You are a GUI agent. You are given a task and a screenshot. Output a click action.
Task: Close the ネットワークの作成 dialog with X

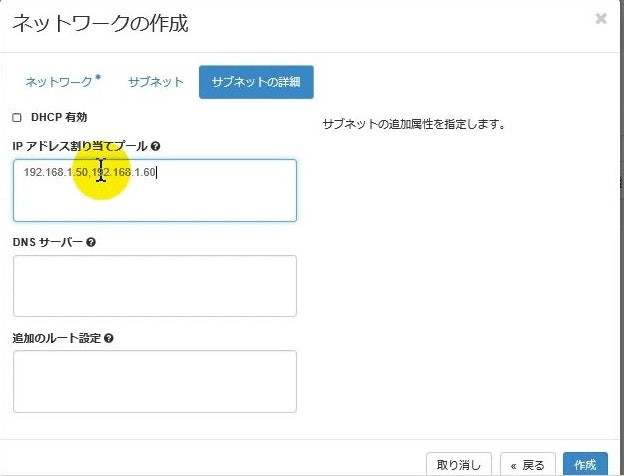(x=601, y=18)
